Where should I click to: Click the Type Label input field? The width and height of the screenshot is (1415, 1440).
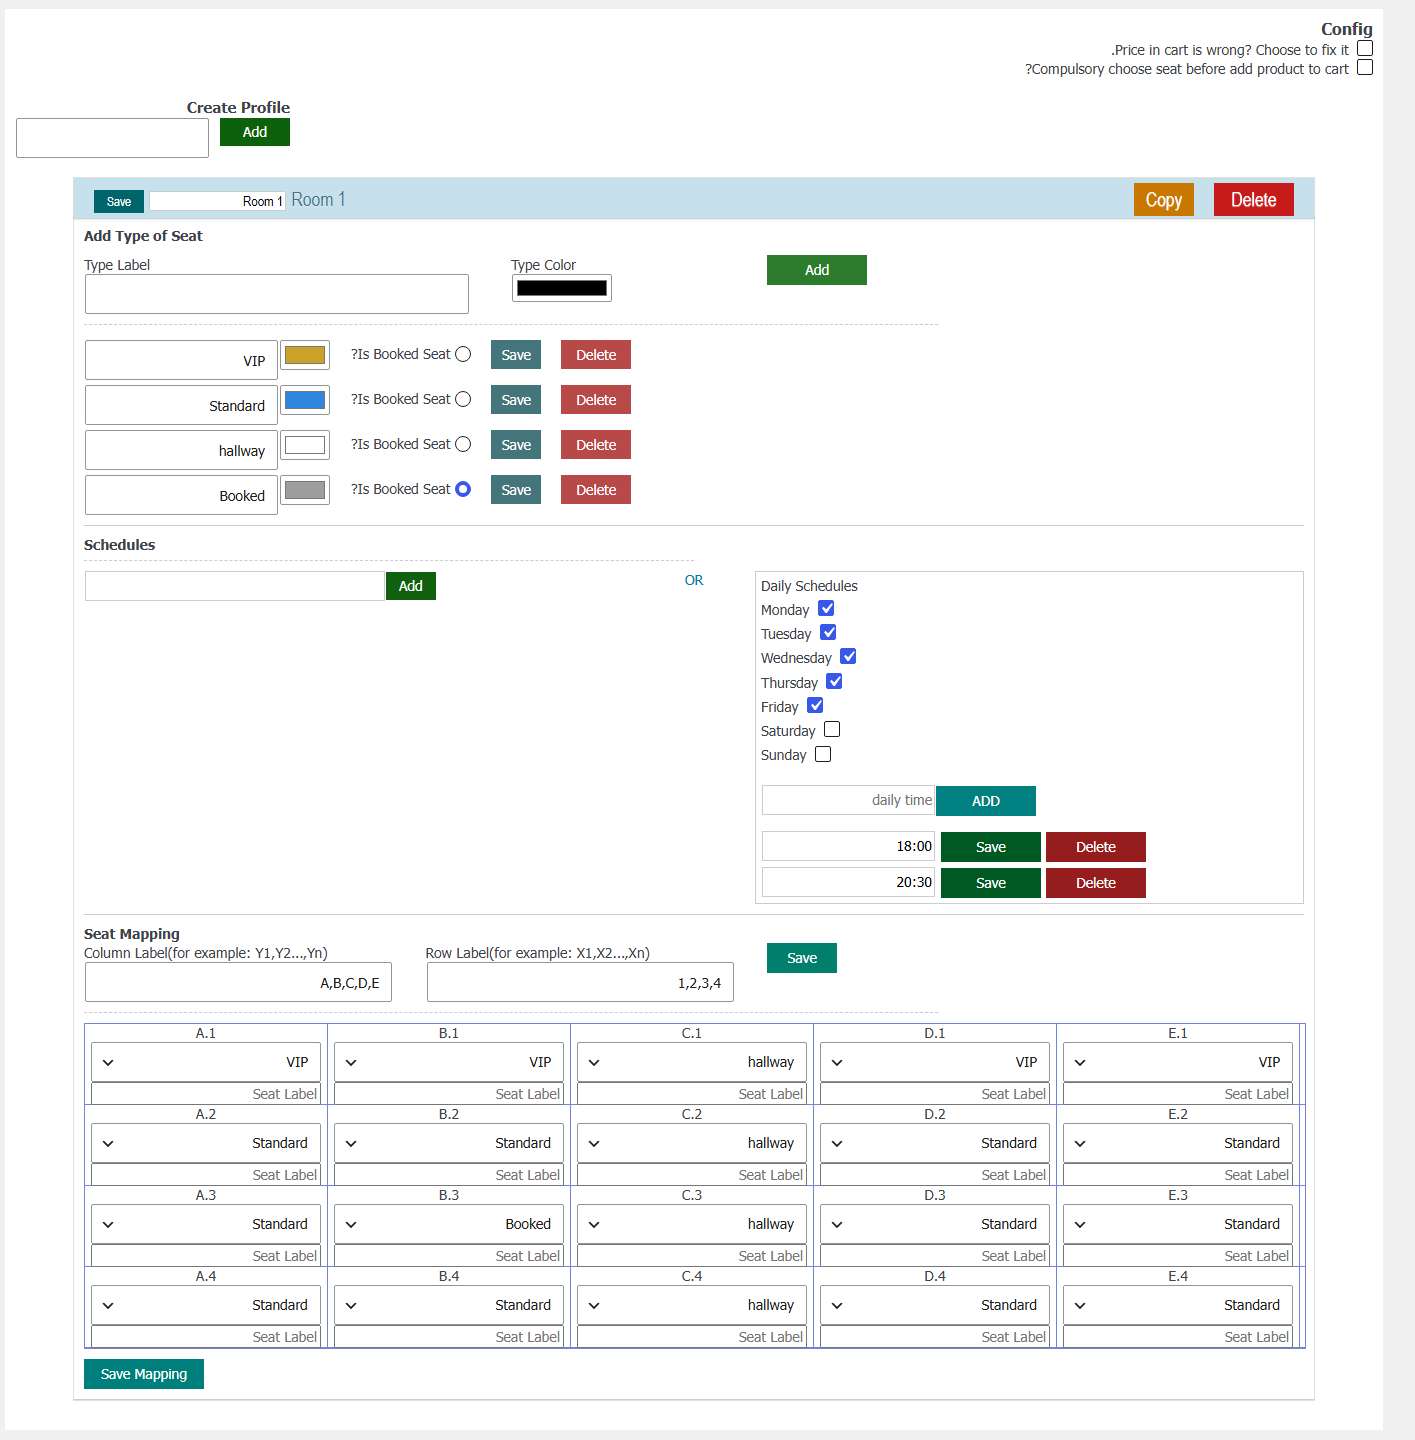point(277,294)
